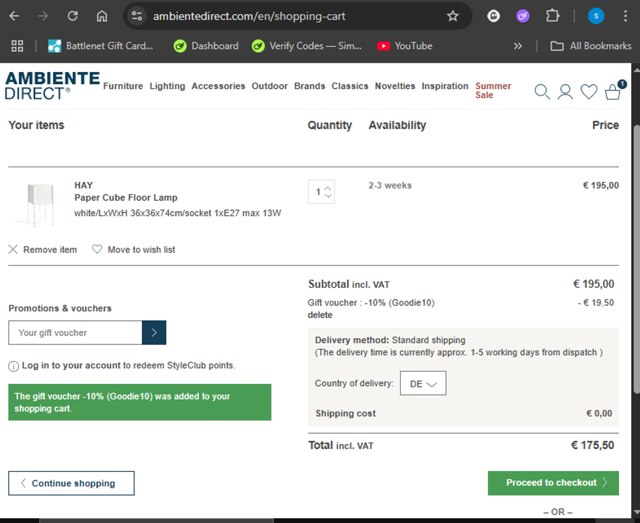Open the apps grid in bookmarks bar
The image size is (640, 523).
point(17,46)
